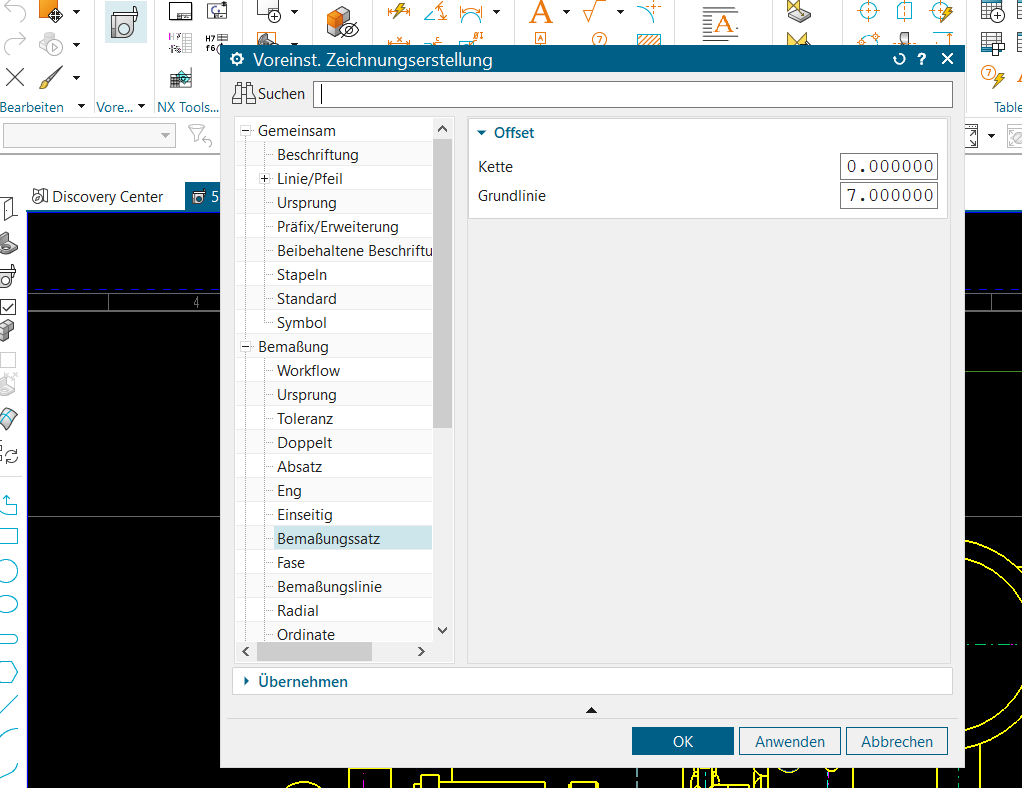Click the help question mark in dialog
This screenshot has width=1022, height=788.
point(922,60)
